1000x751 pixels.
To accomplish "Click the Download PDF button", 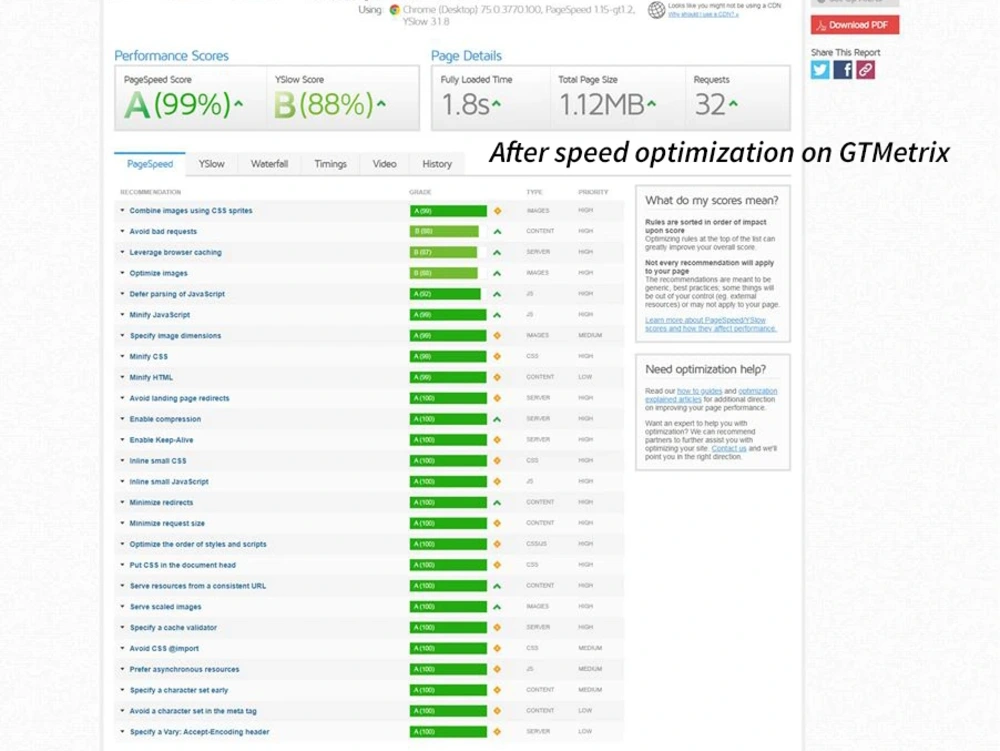I will pyautogui.click(x=855, y=25).
